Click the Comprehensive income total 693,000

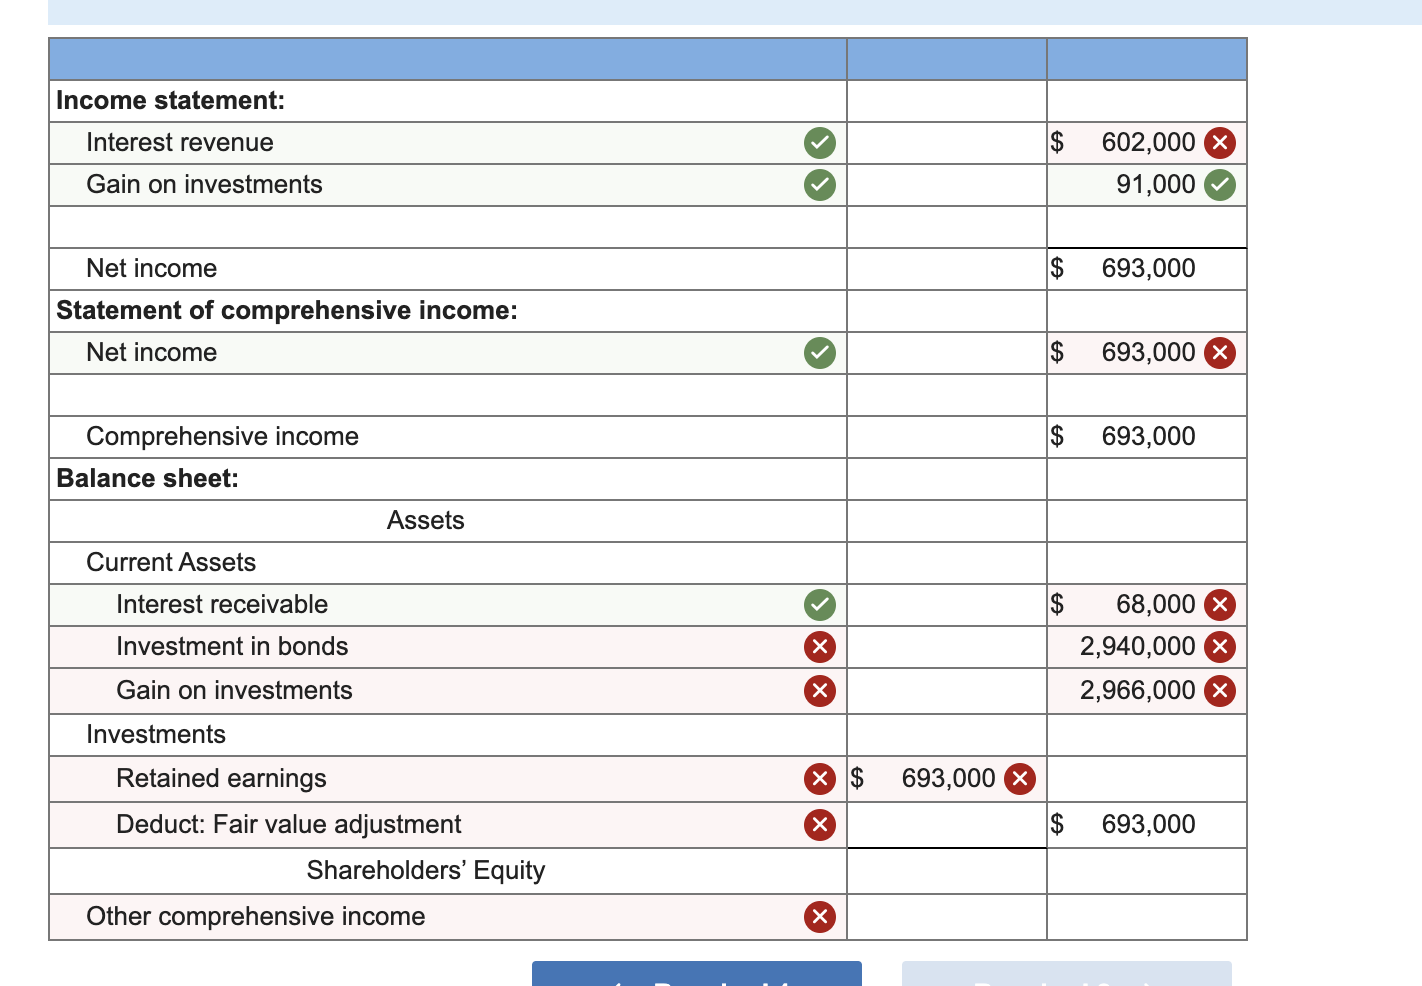(x=1148, y=437)
